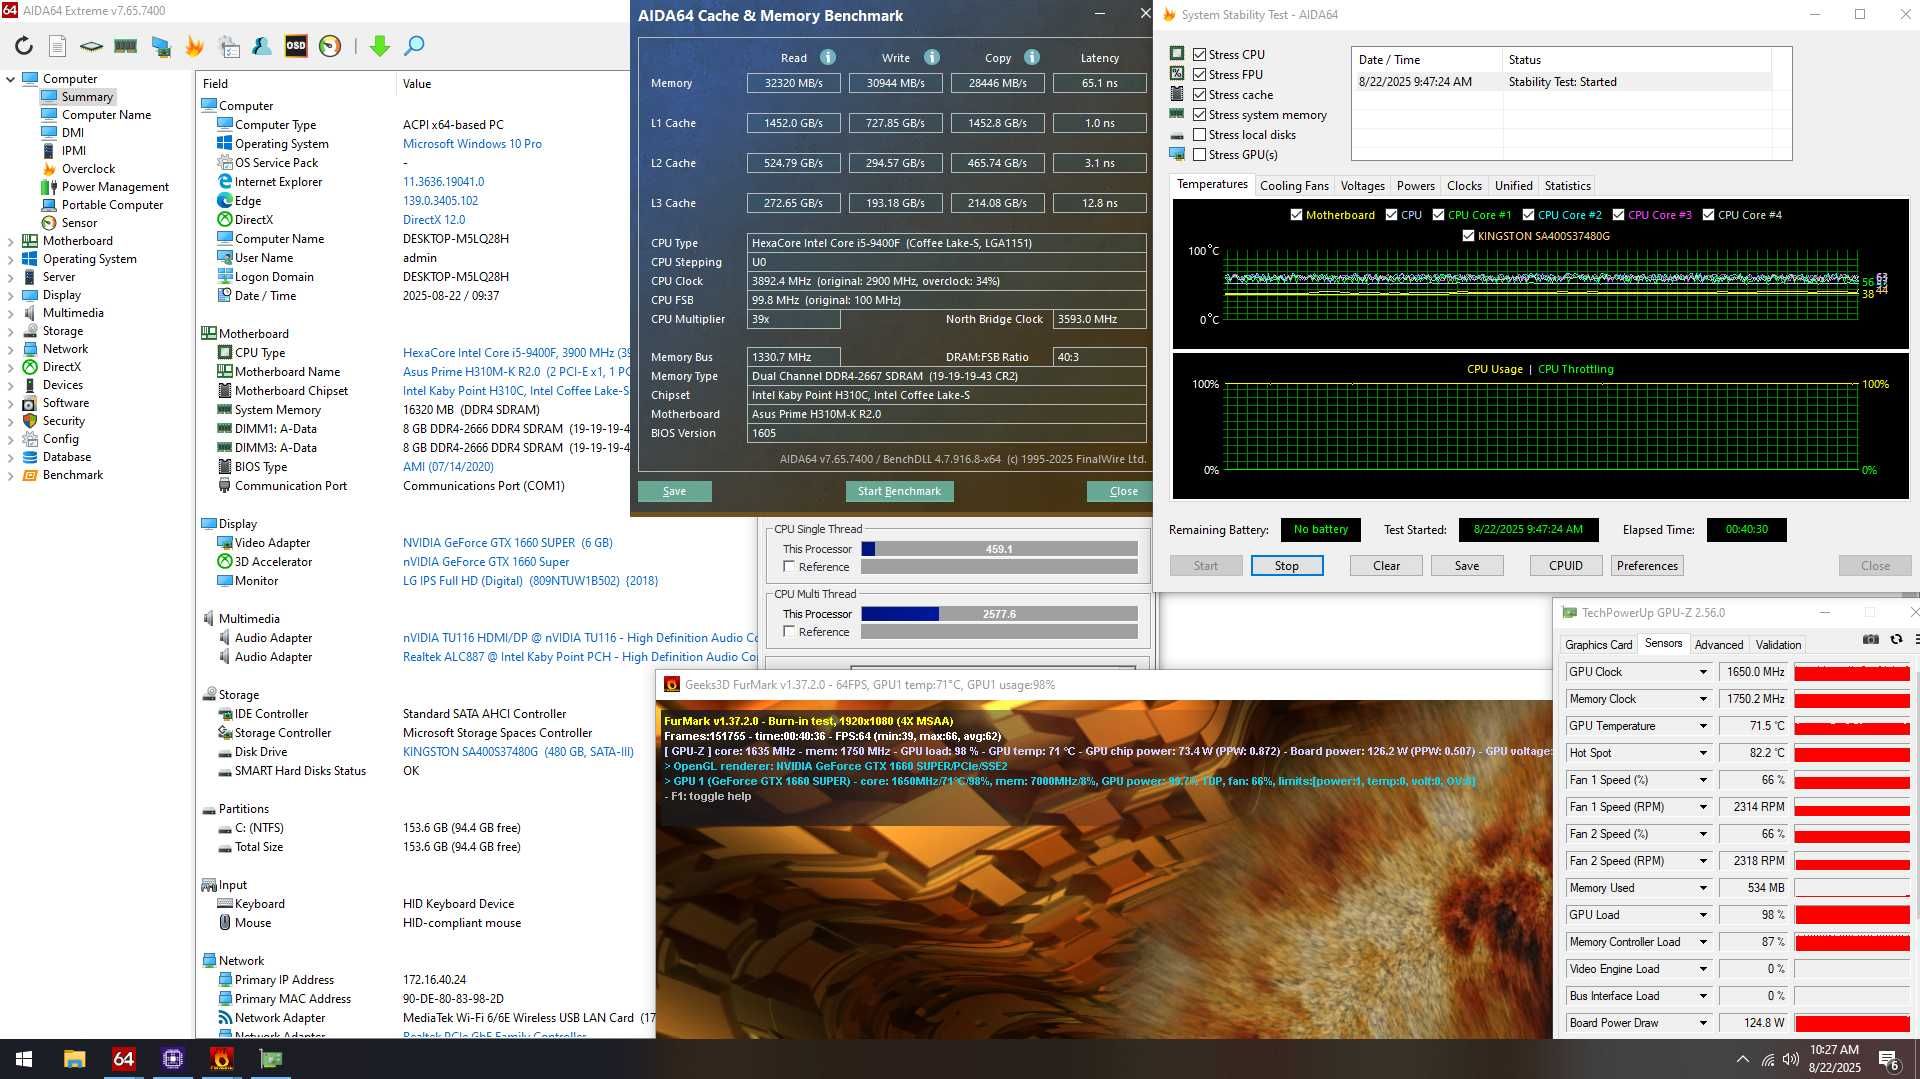
Task: Uncheck Stress cache option
Action: coord(1200,95)
